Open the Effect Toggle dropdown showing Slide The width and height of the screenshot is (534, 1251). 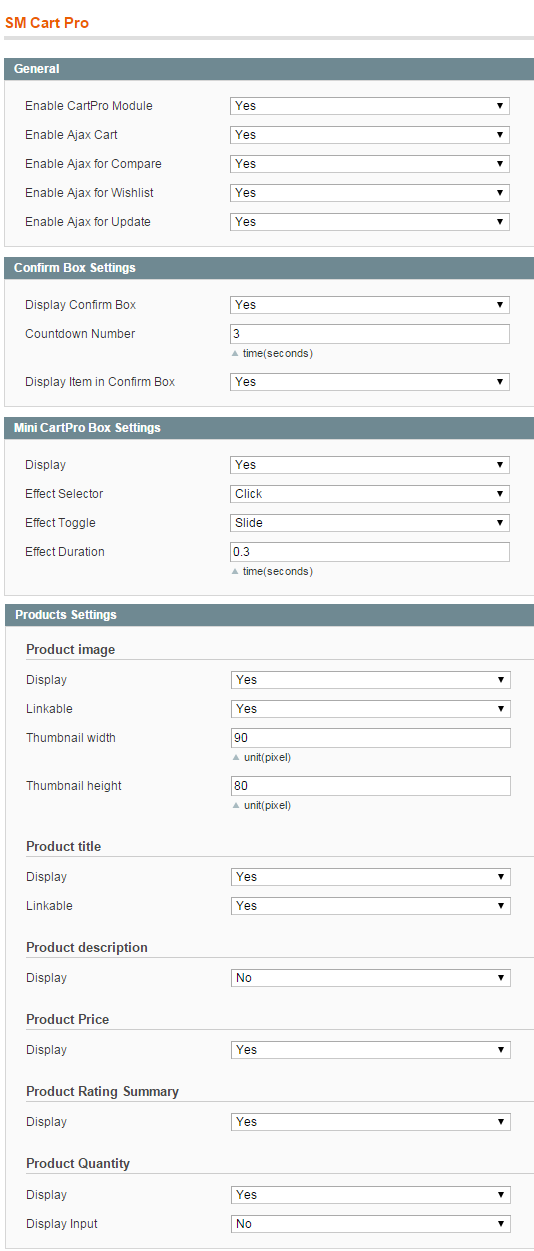point(370,523)
